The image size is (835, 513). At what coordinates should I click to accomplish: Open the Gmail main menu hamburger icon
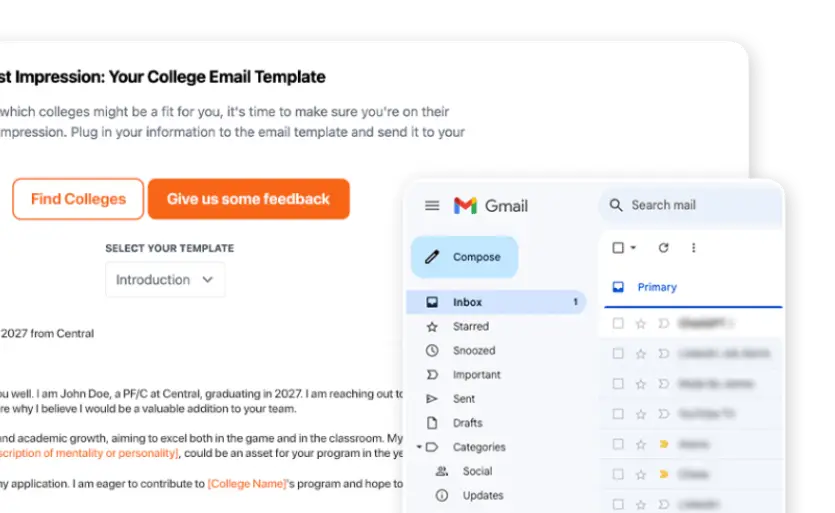(x=432, y=206)
